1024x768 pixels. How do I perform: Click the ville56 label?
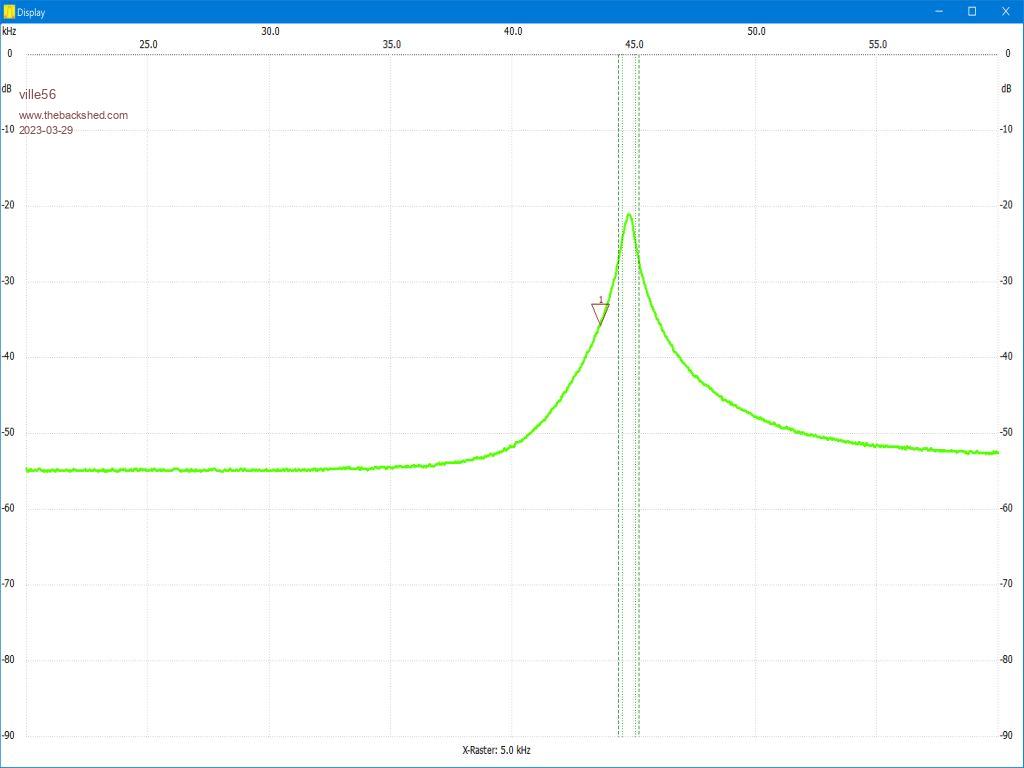point(37,95)
